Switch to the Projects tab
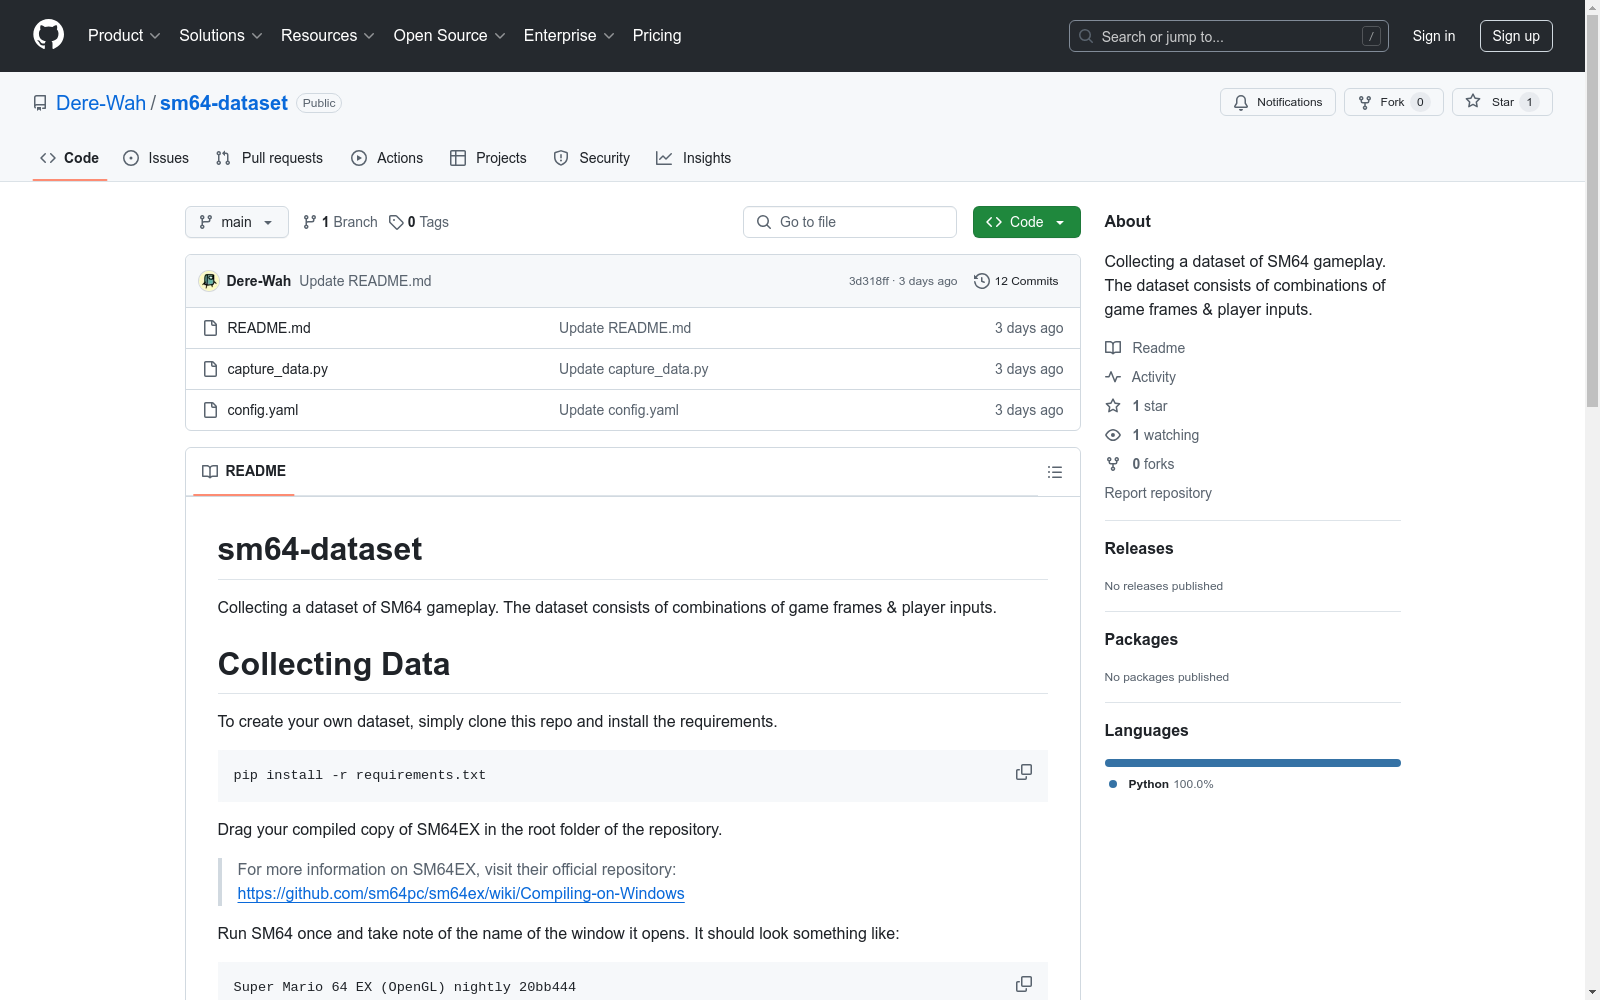The height and width of the screenshot is (1000, 1600). click(x=488, y=158)
